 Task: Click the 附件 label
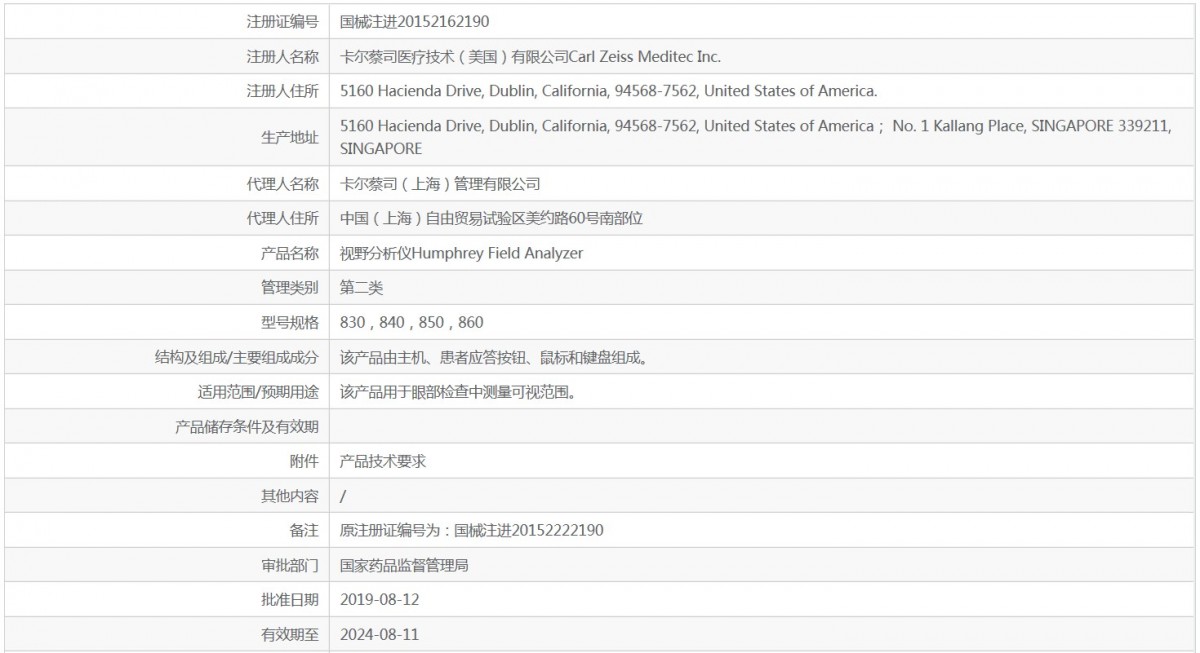click(304, 461)
